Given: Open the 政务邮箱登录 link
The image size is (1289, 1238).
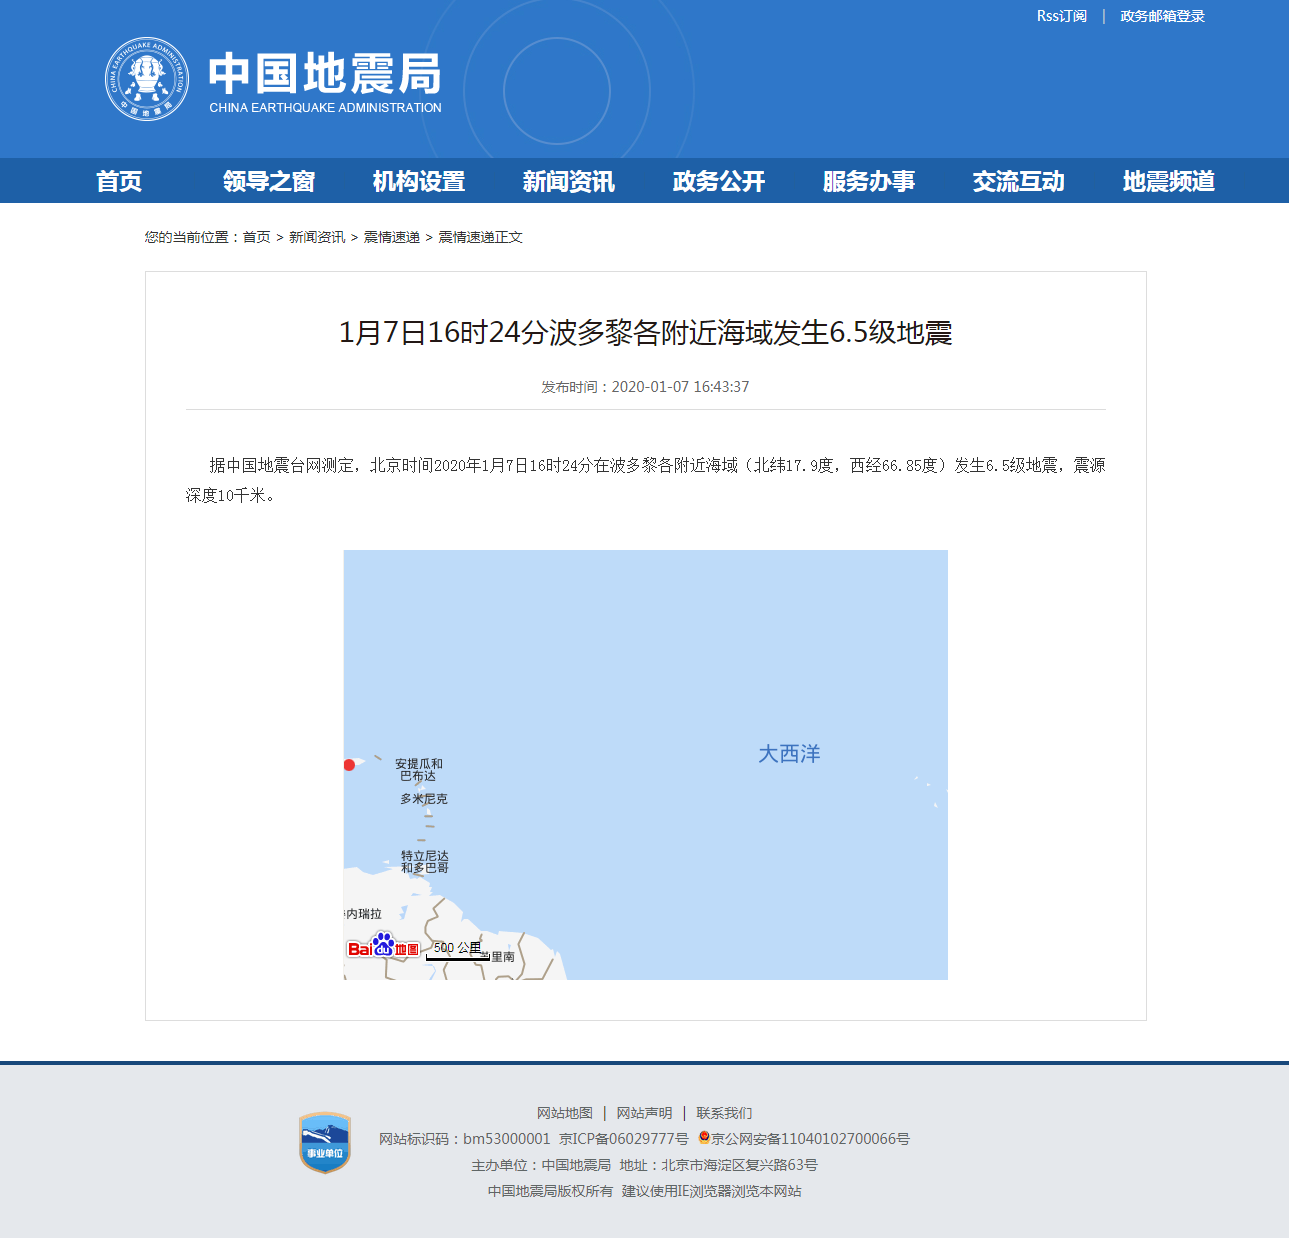Looking at the screenshot, I should pos(1162,16).
